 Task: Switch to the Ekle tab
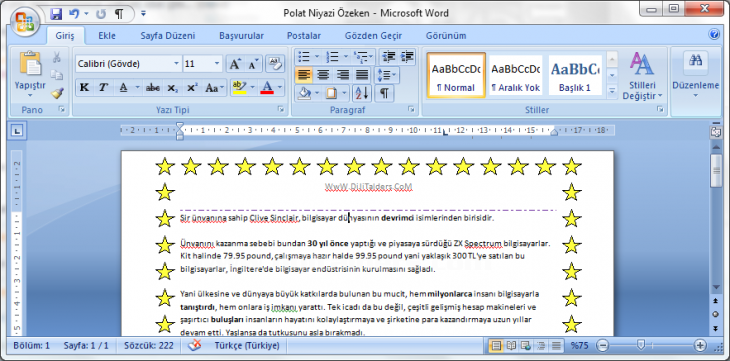(x=107, y=36)
